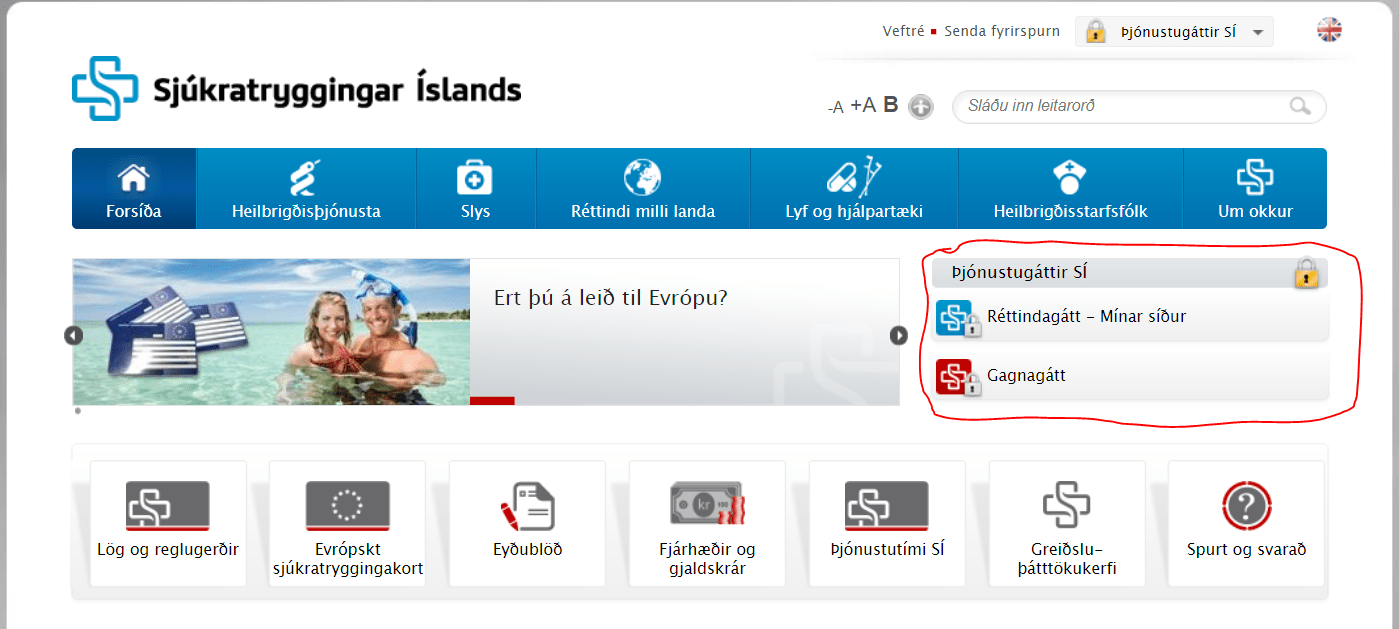Screen dimensions: 1399x629
Task: Select the Eyðublöð forms icon
Action: 527,506
